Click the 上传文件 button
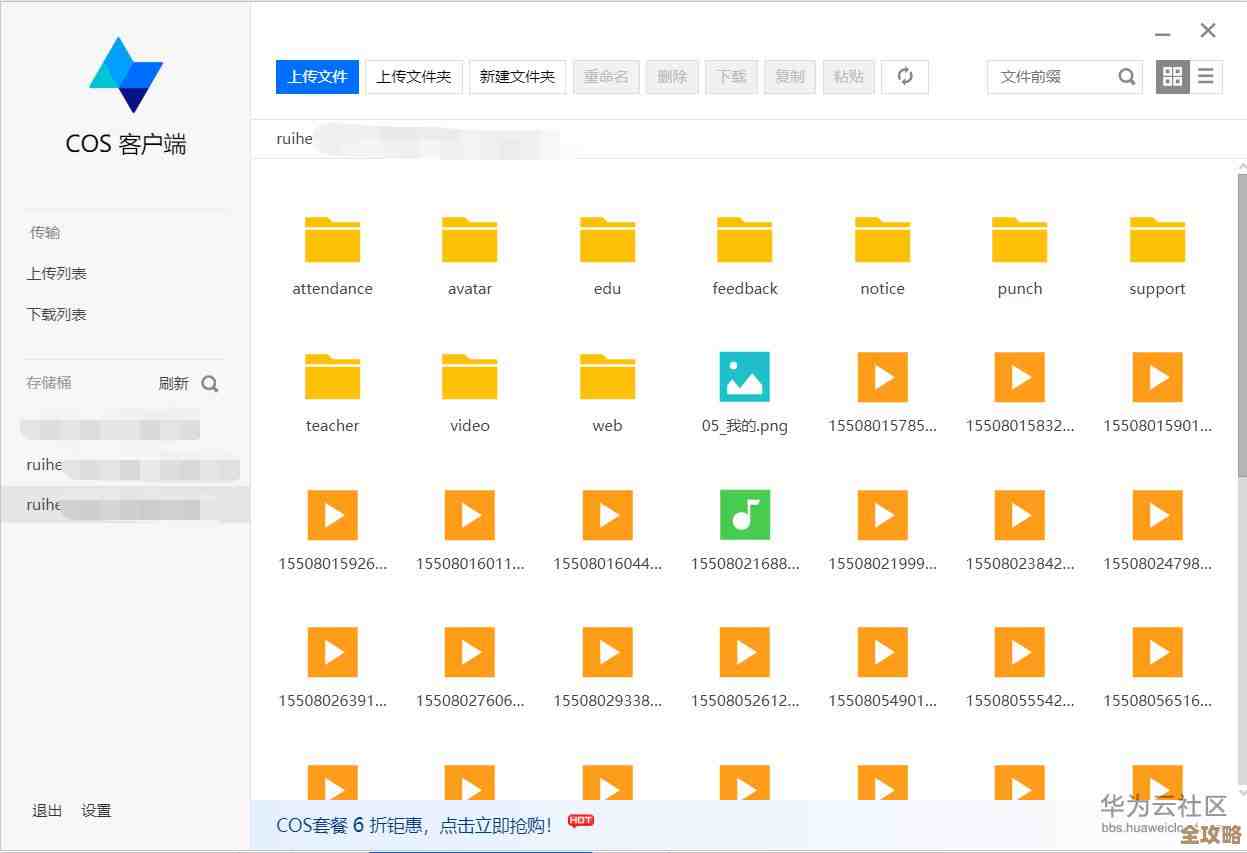 (x=317, y=77)
